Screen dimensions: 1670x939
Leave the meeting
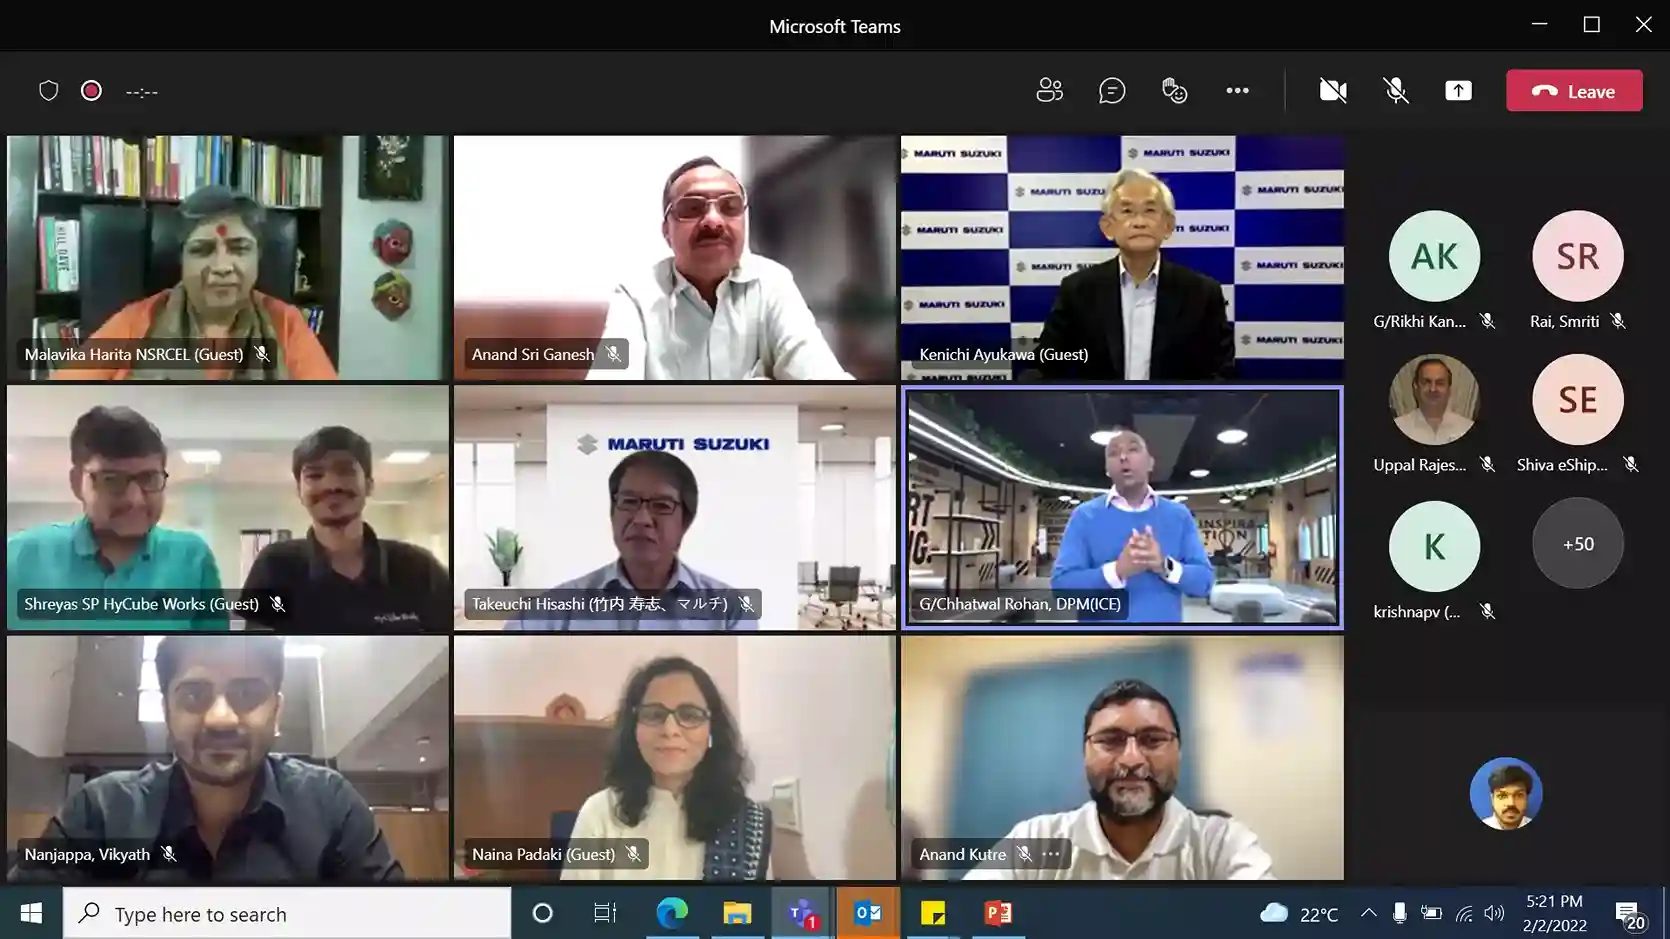(x=1574, y=91)
